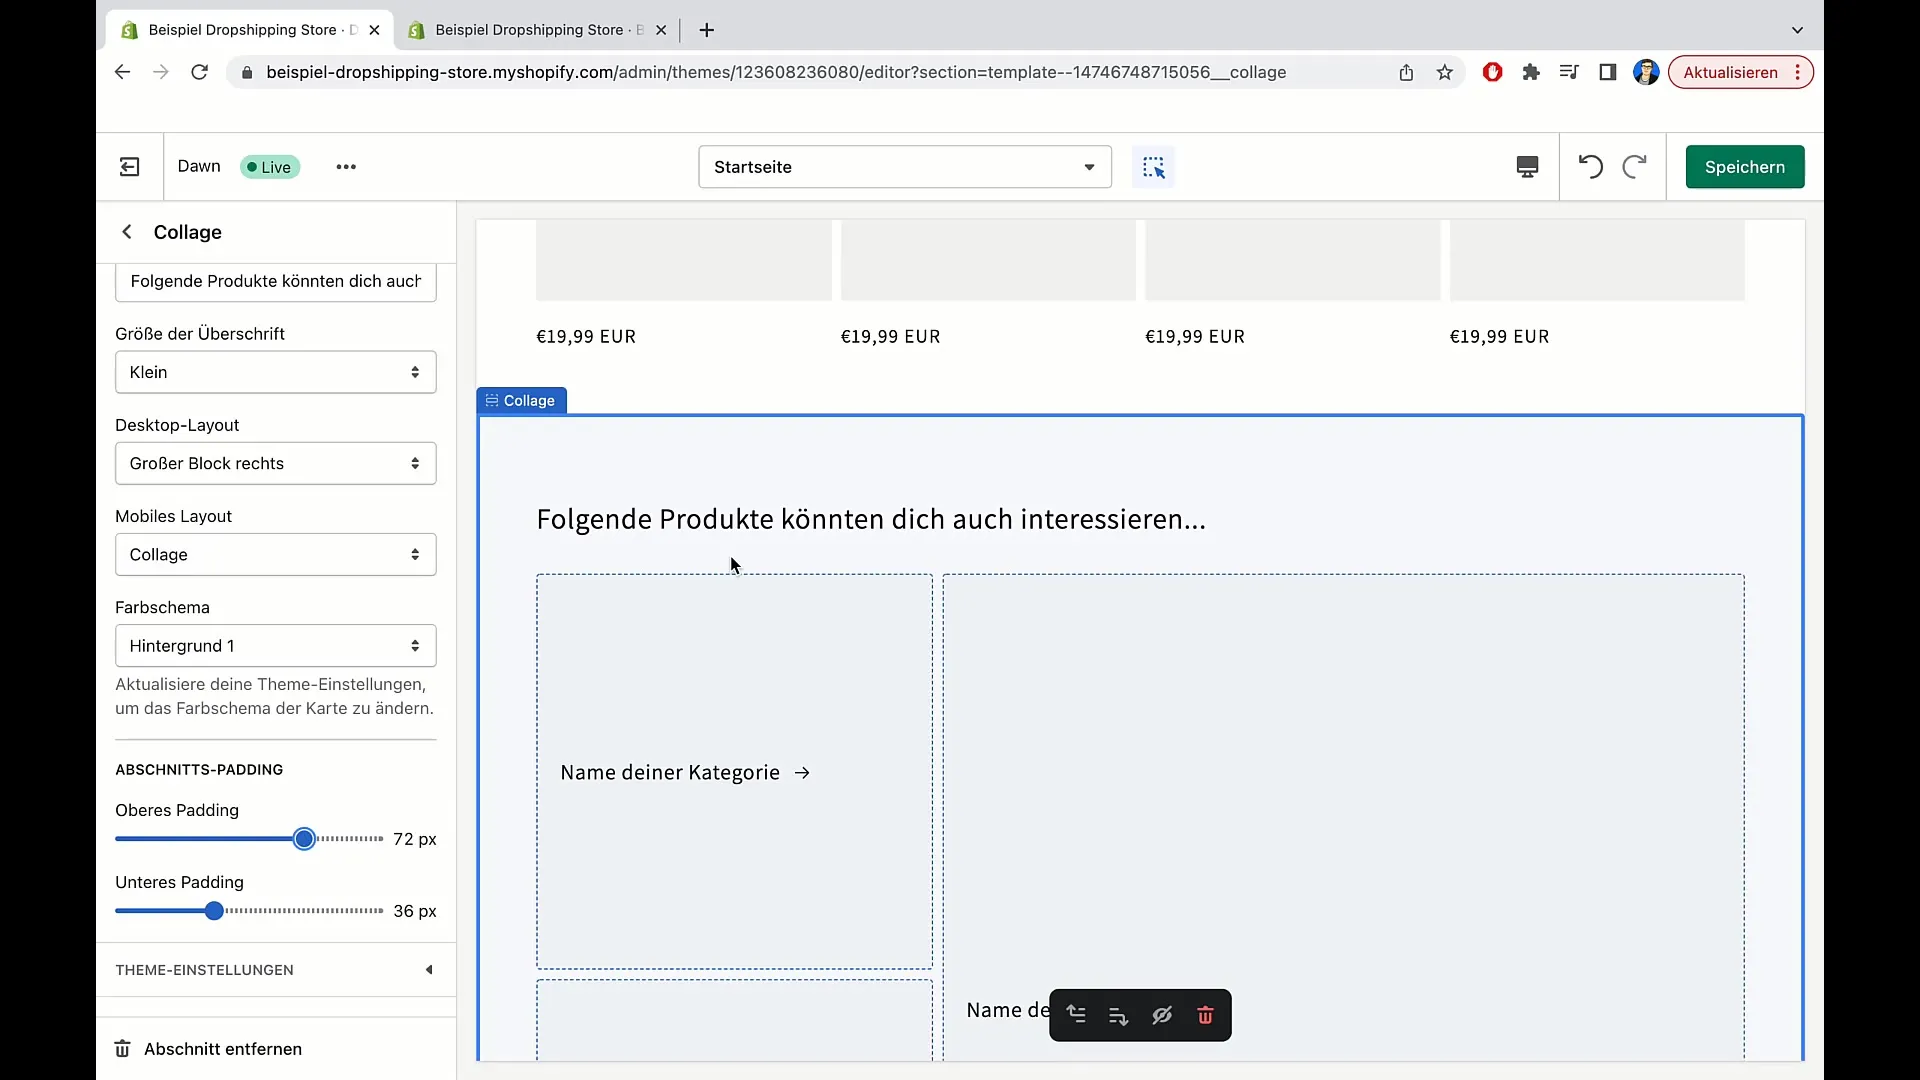
Task: Click the delete block icon in toolbar
Action: pos(1204,1014)
